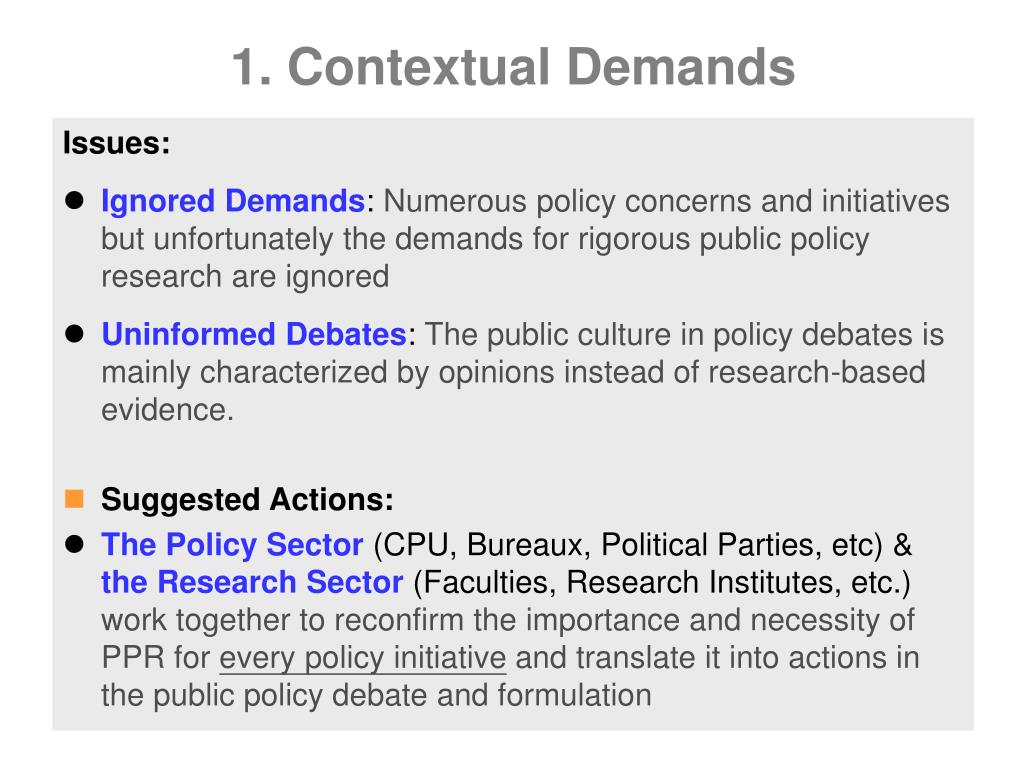Click the orange square bullet beside Suggested Actions
The image size is (1024, 768).
point(74,499)
